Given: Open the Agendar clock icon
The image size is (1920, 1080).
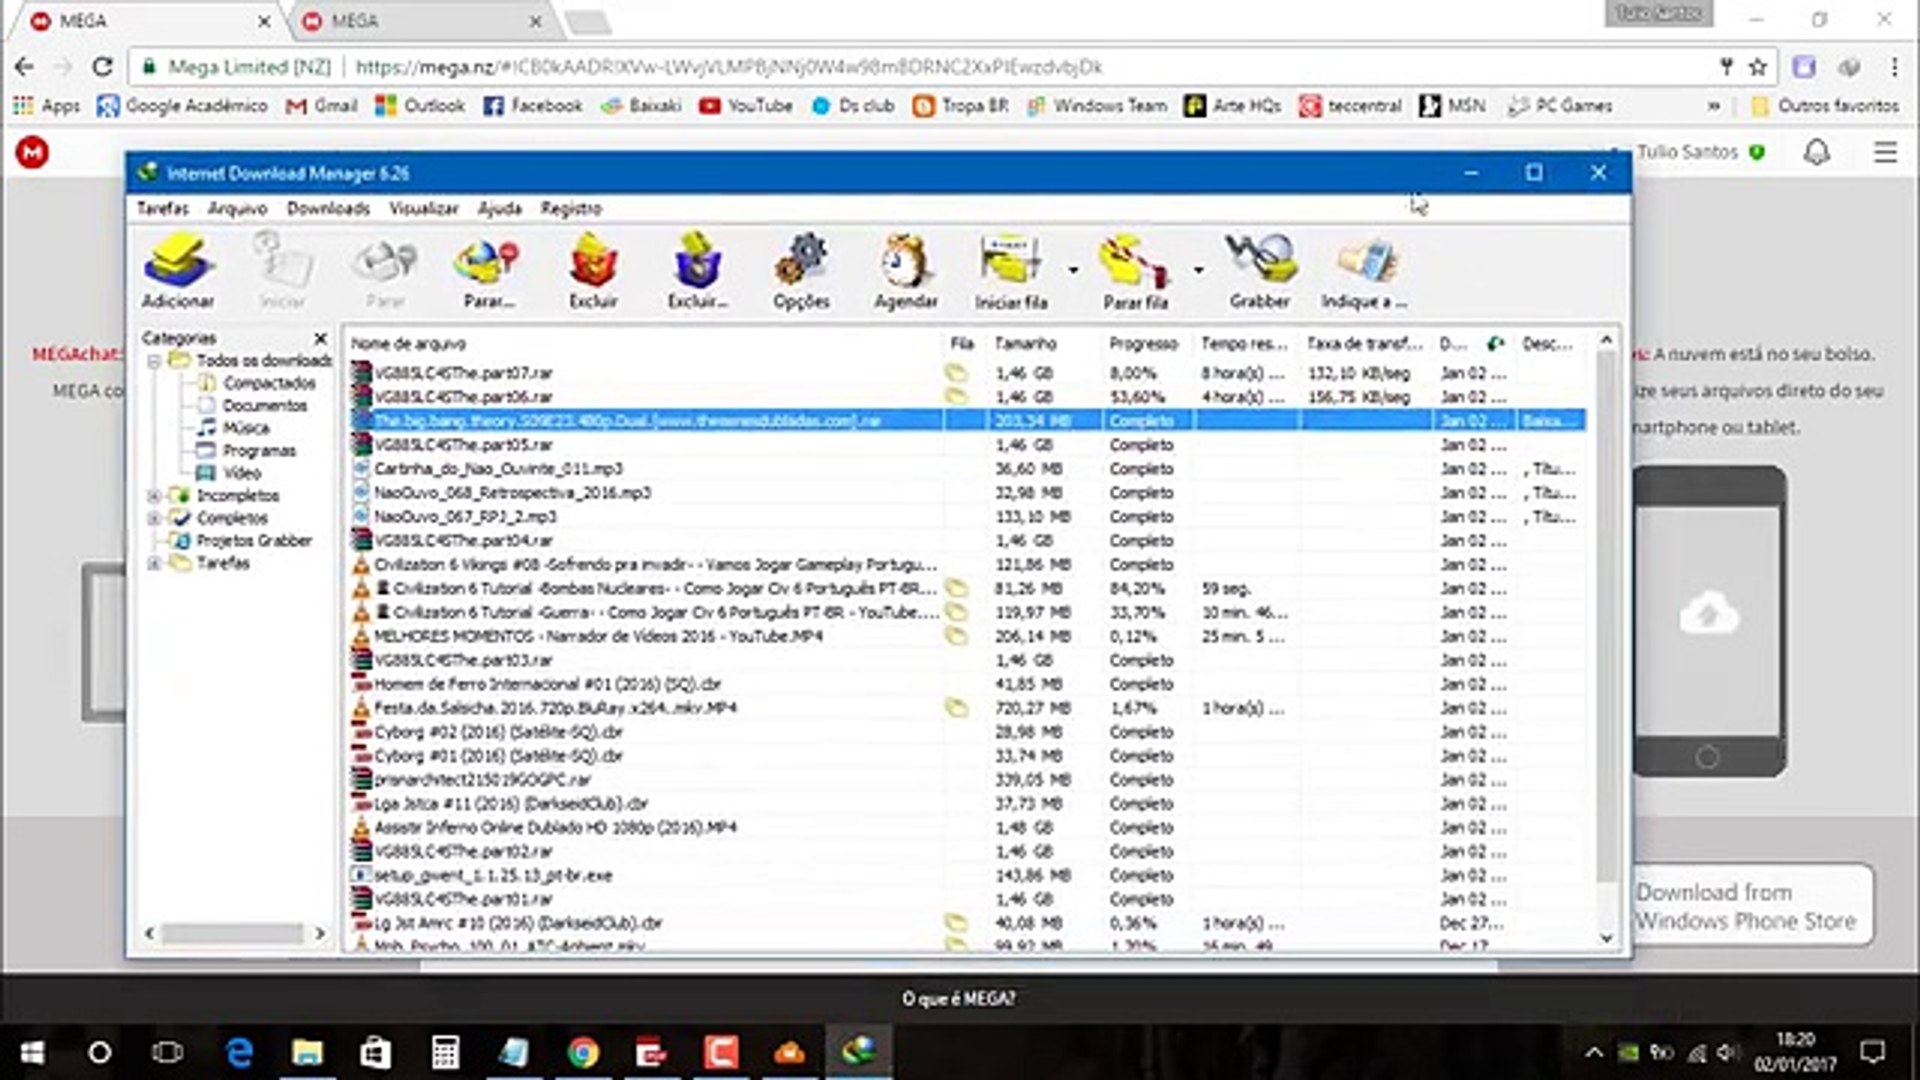Looking at the screenshot, I should point(906,271).
